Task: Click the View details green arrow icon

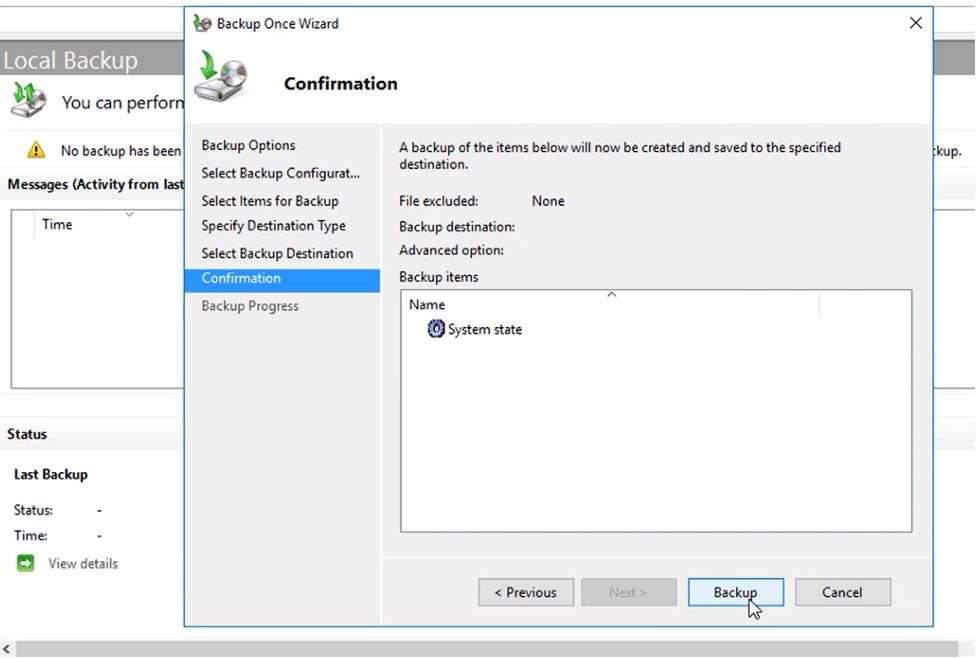Action: point(25,563)
